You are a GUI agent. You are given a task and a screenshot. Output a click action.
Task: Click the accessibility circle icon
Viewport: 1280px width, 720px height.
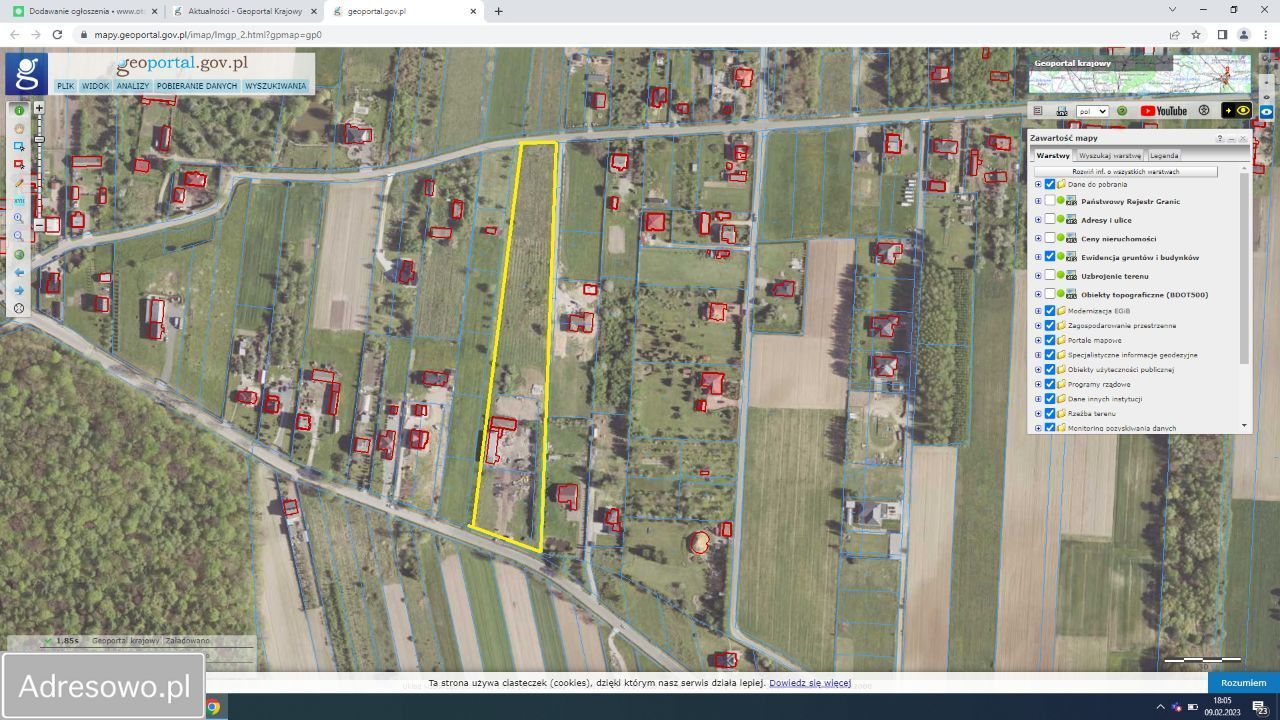[x=1204, y=111]
